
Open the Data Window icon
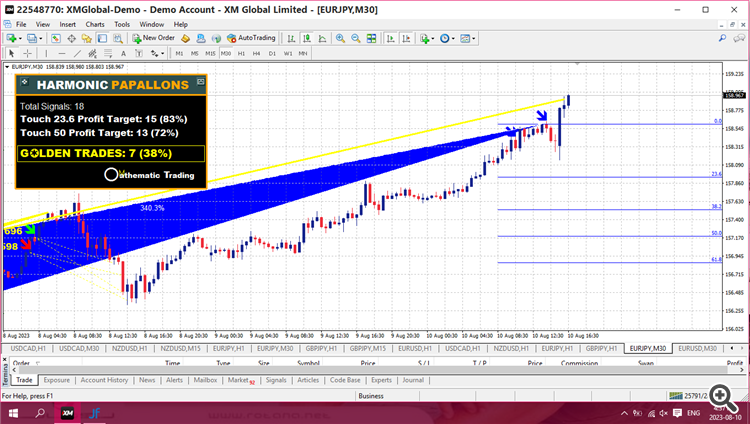tap(71, 38)
